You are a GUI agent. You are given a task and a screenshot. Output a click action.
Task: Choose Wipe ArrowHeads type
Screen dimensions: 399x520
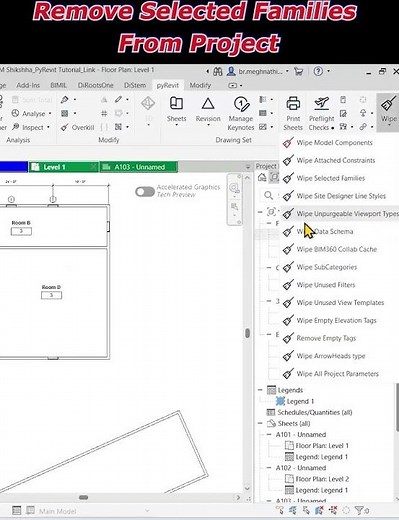click(x=339, y=356)
